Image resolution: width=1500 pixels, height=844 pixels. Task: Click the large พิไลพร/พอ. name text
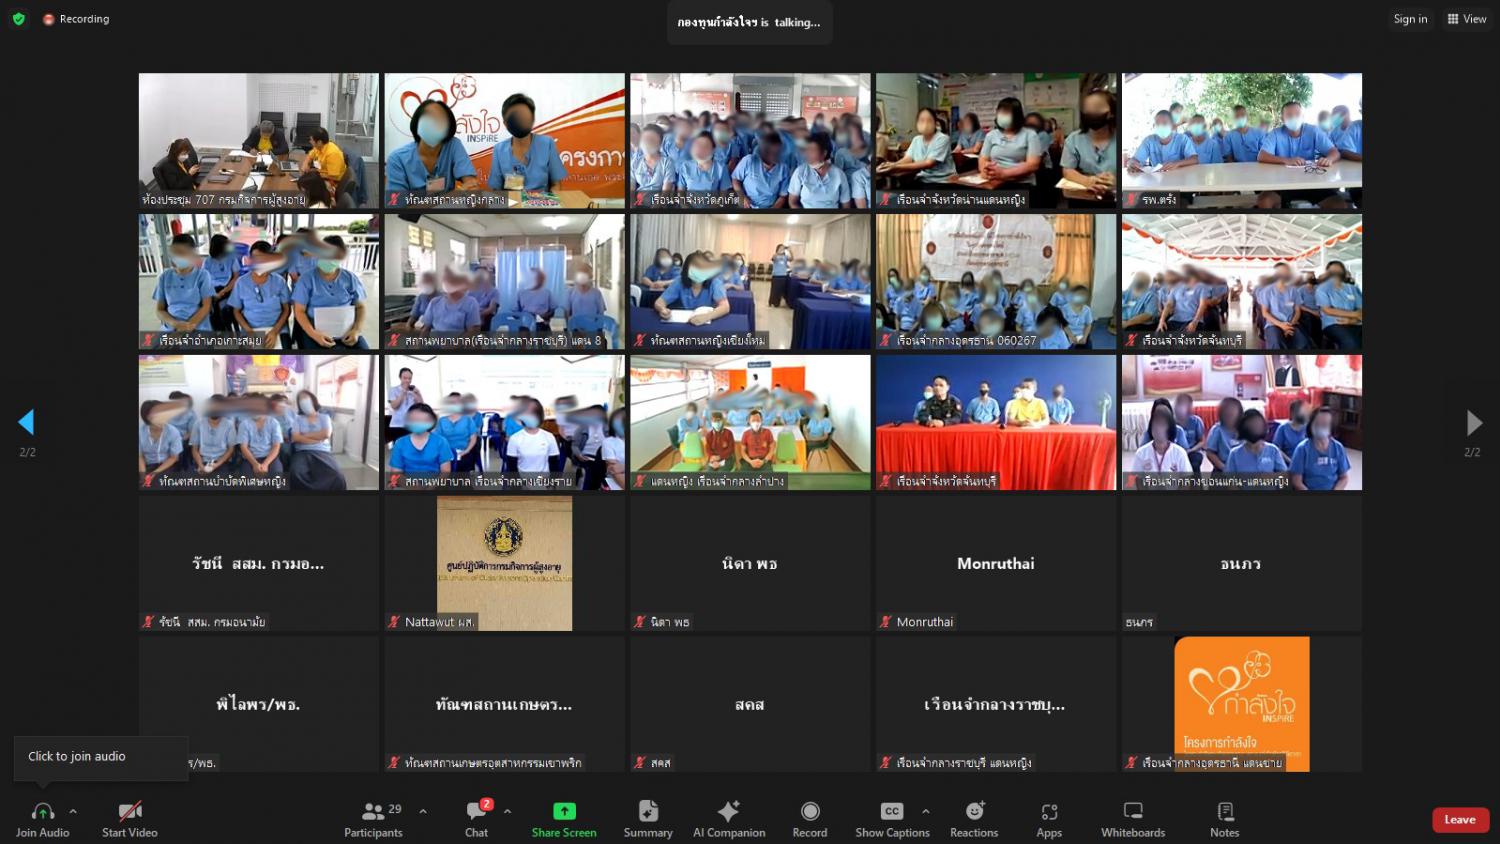click(259, 705)
